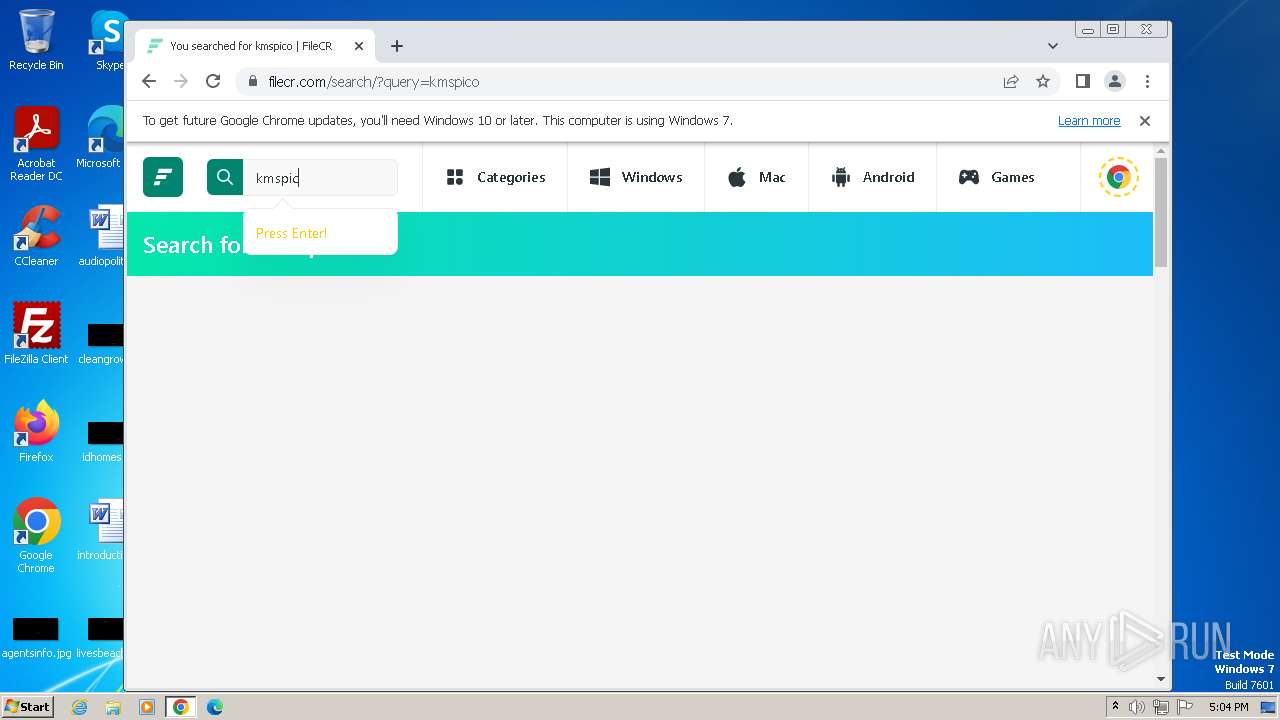Close the FileCR search tab
This screenshot has height=720, width=1280.
tap(359, 46)
